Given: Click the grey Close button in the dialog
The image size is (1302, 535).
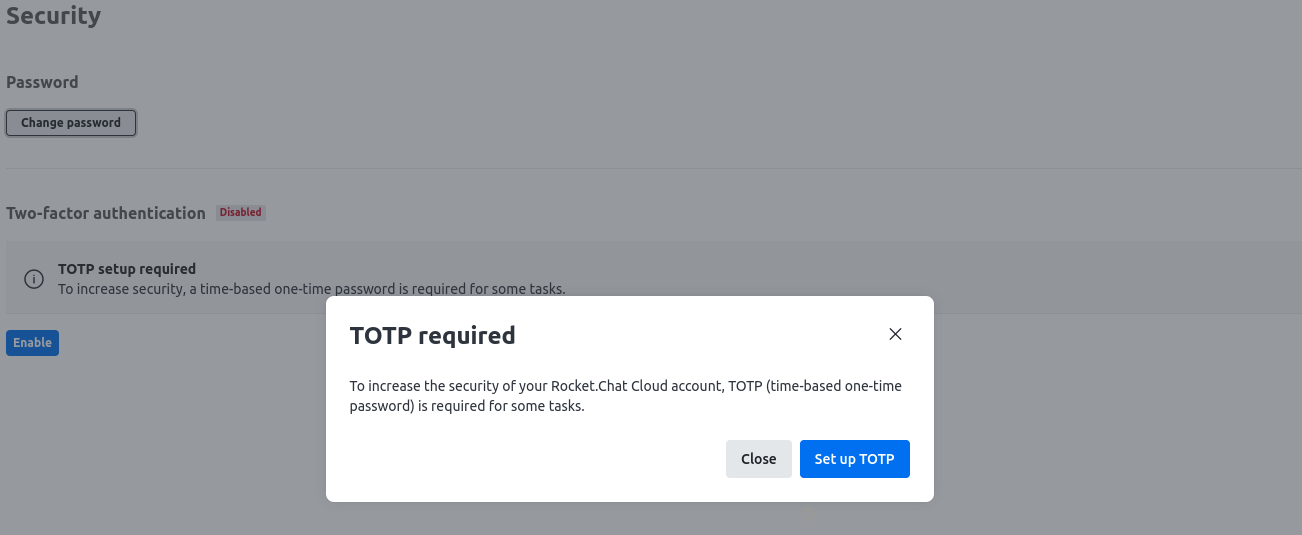Looking at the screenshot, I should click(x=758, y=459).
